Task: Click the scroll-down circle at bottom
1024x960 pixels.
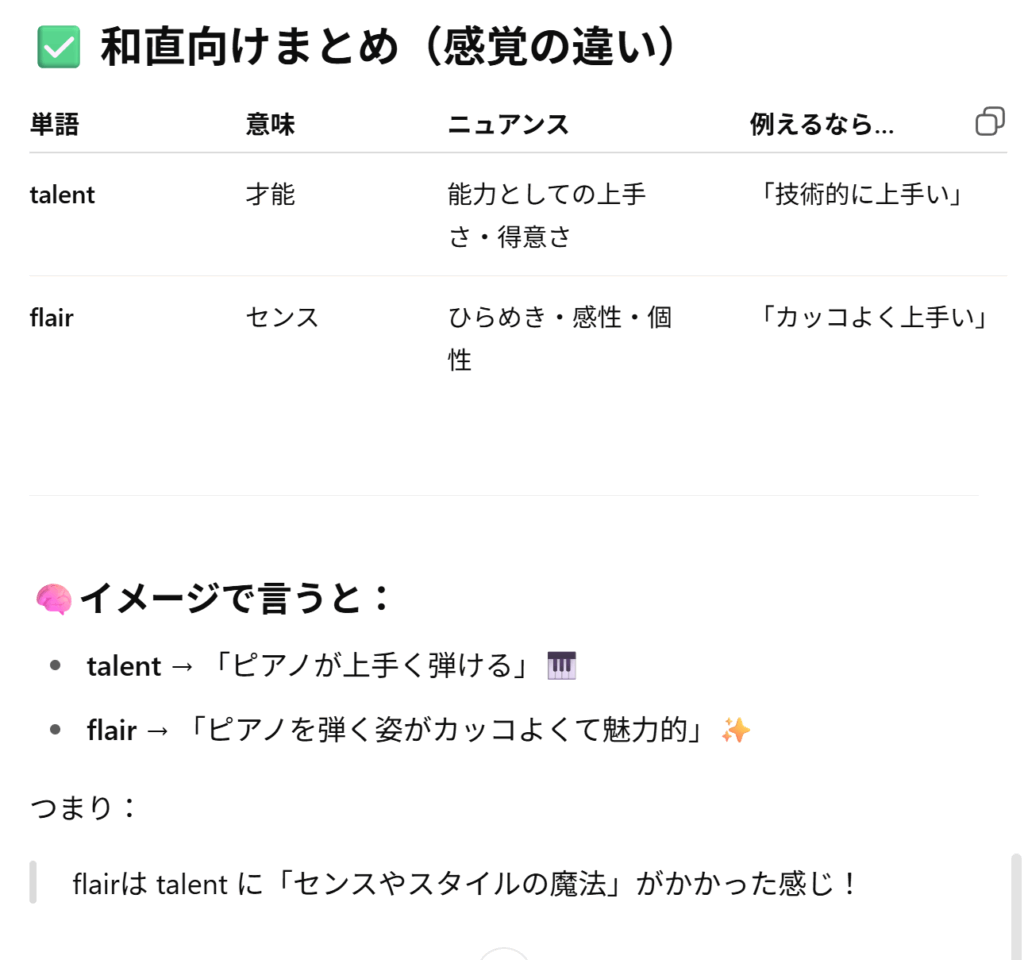Action: pyautogui.click(x=504, y=954)
